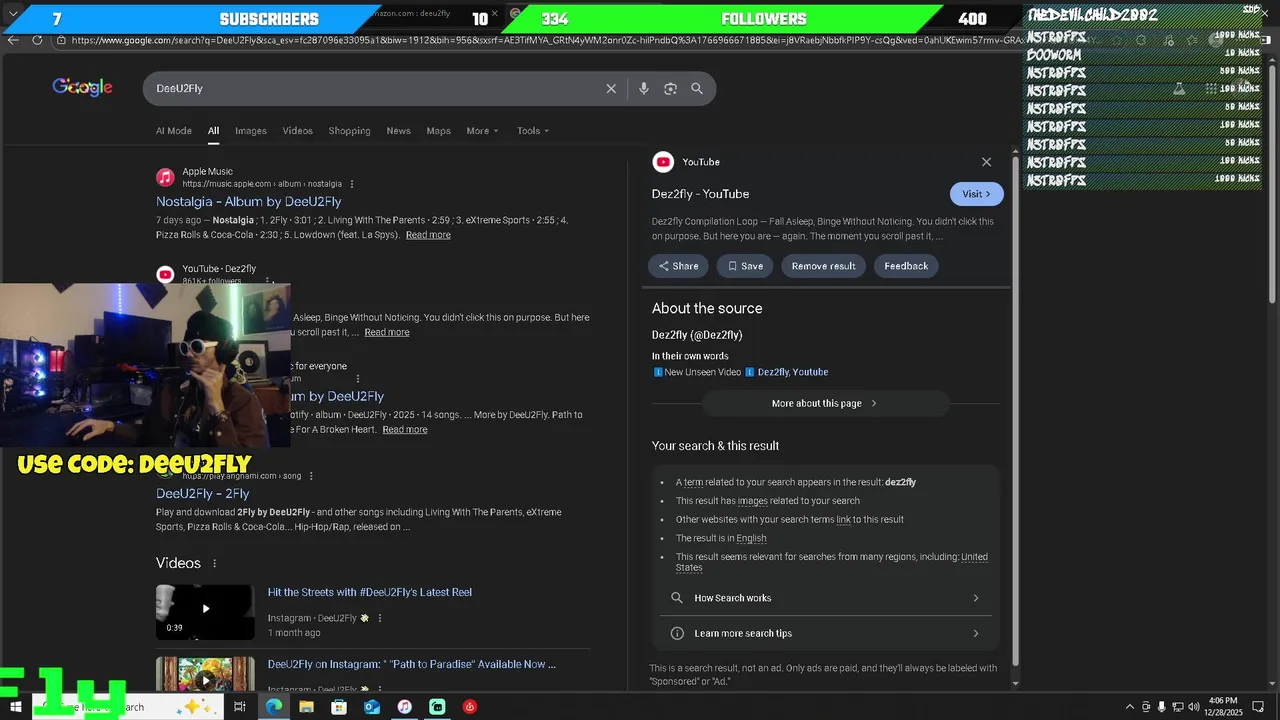This screenshot has width=1280, height=720.
Task: Click the microphone tray icon
Action: 1162,707
